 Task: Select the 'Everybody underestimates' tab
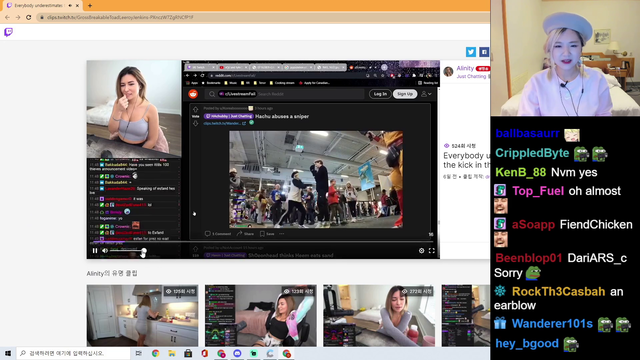pyautogui.click(x=41, y=6)
